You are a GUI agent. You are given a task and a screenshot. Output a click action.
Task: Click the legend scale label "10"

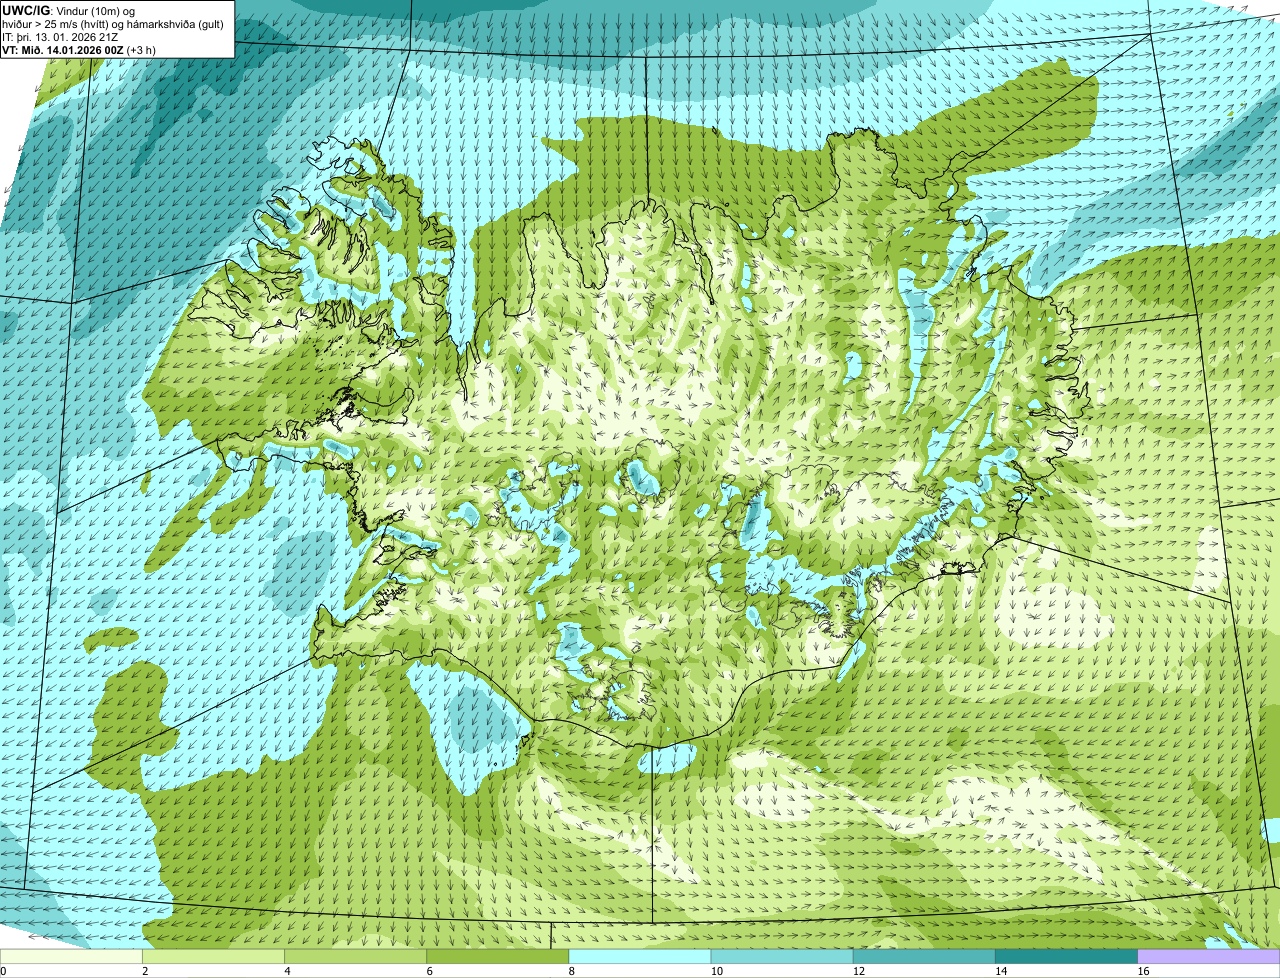717,971
